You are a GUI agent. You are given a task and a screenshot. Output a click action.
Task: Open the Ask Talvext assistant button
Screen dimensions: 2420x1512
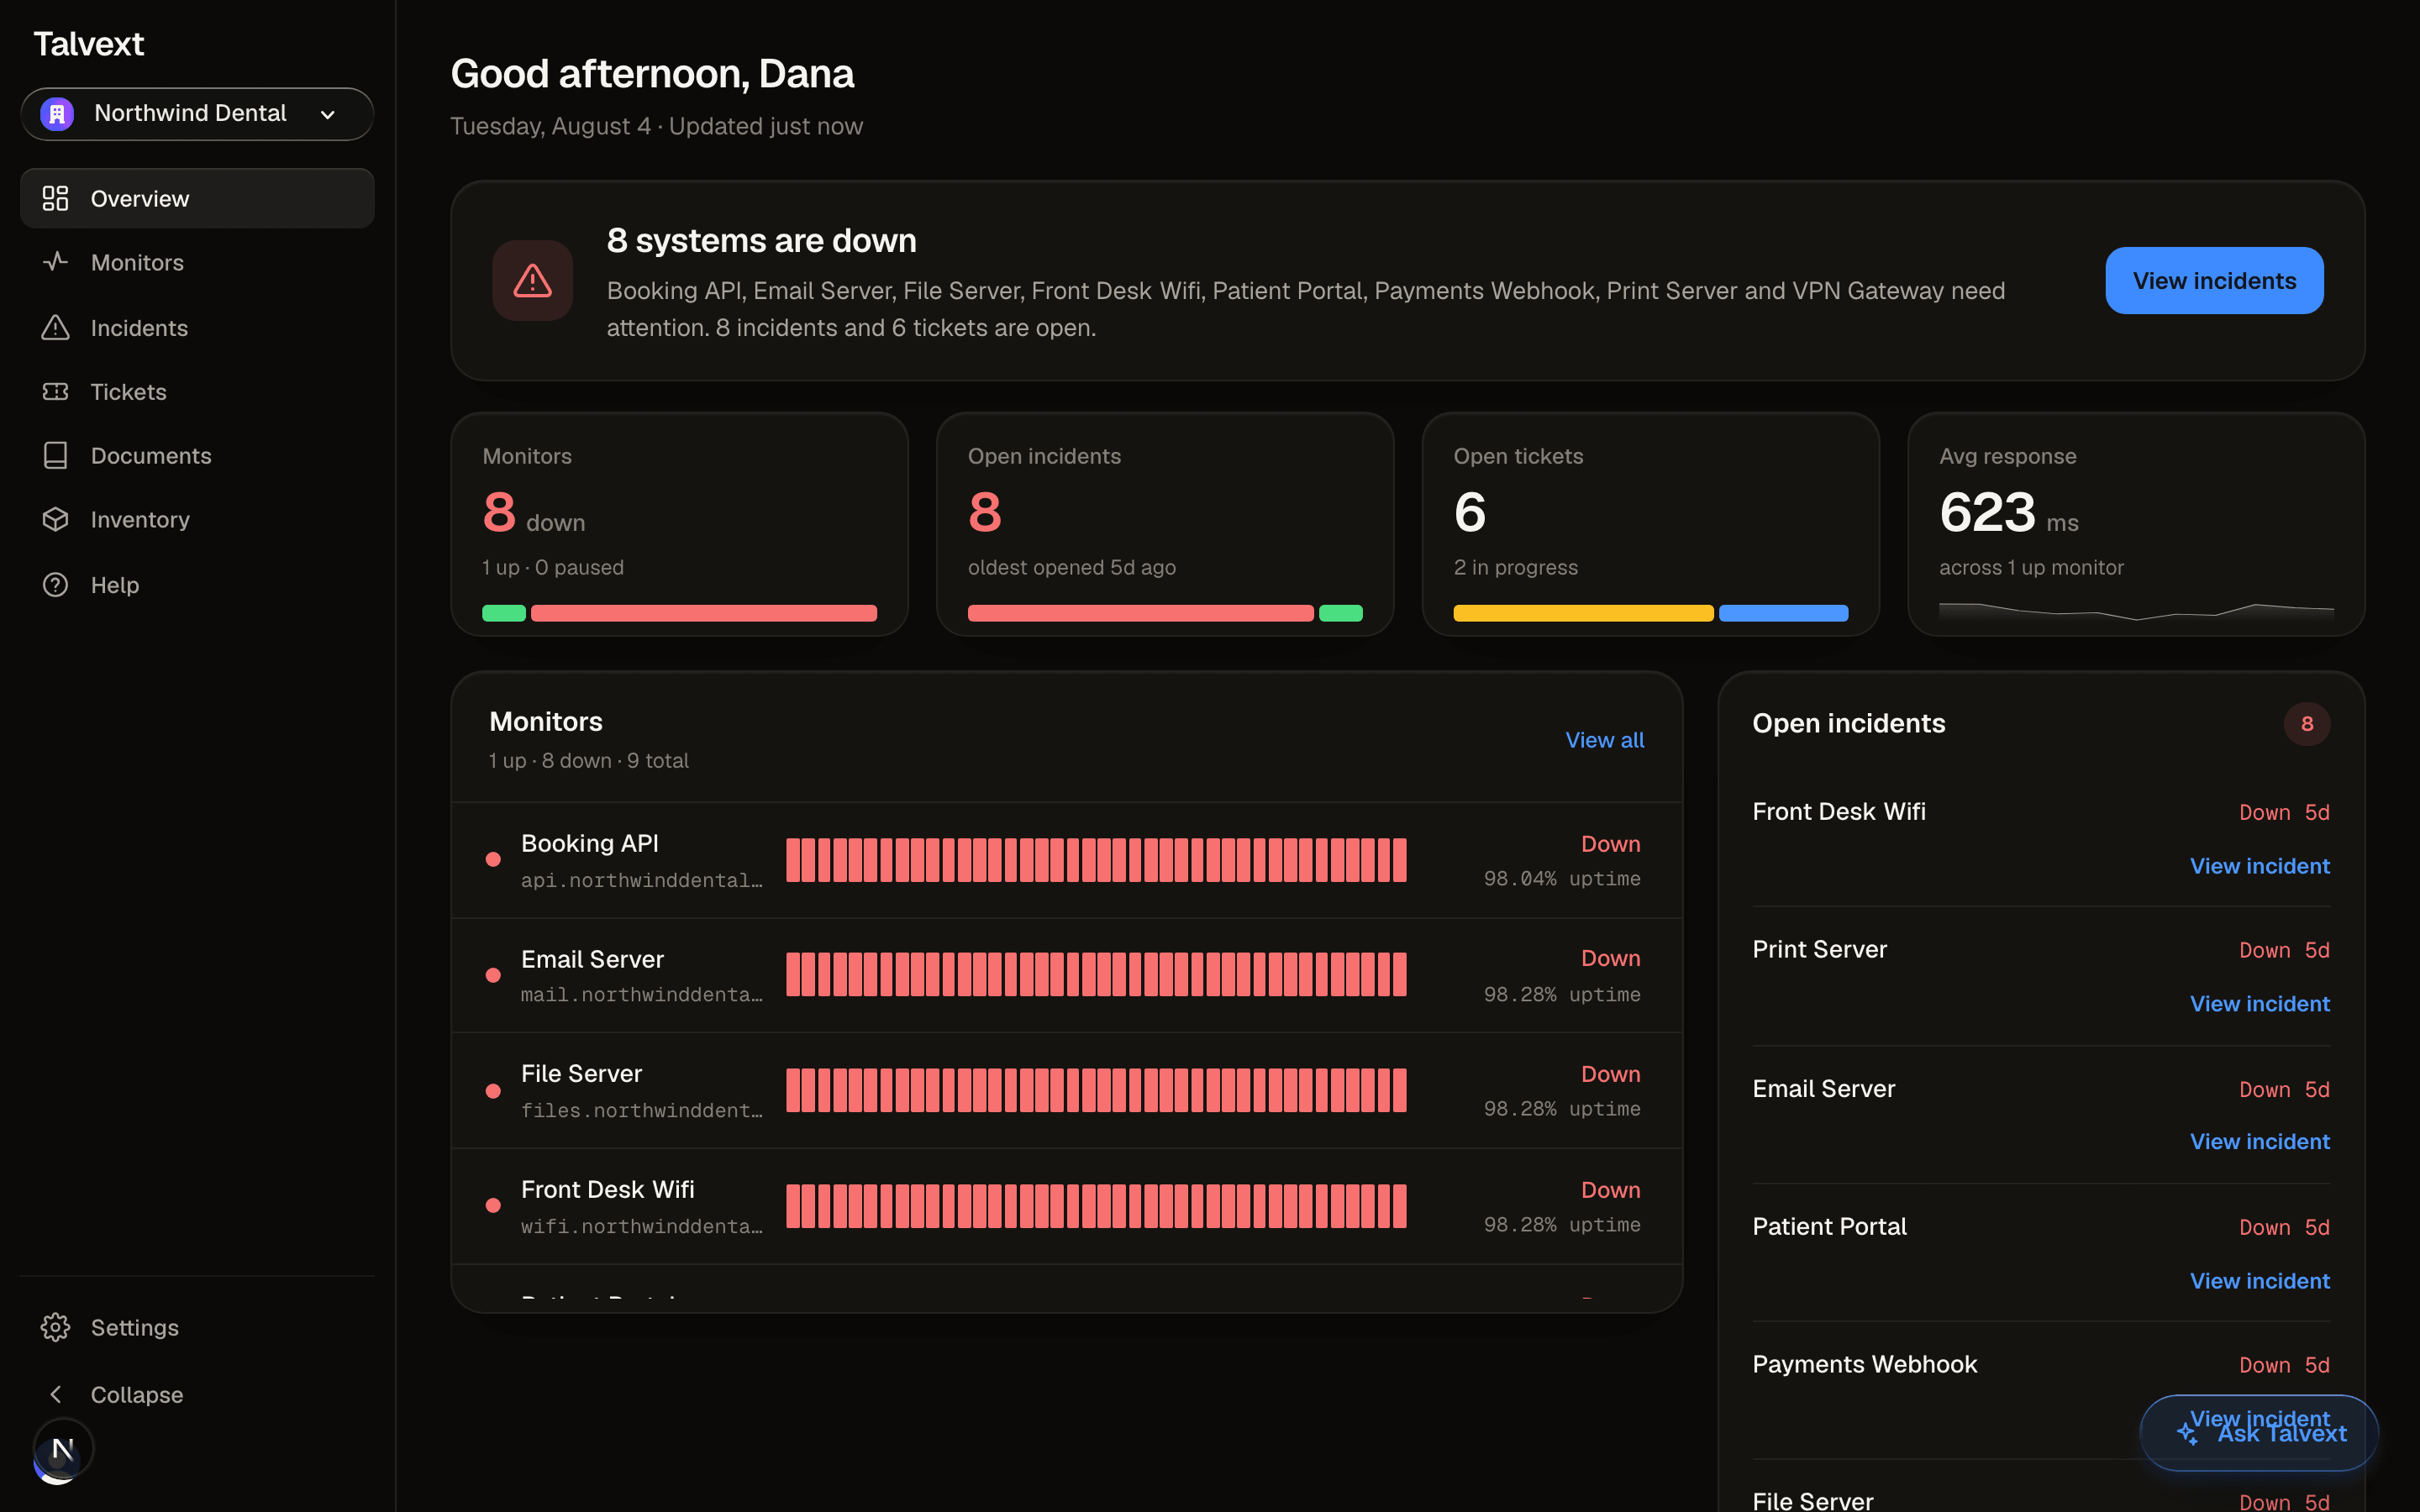[x=2259, y=1433]
